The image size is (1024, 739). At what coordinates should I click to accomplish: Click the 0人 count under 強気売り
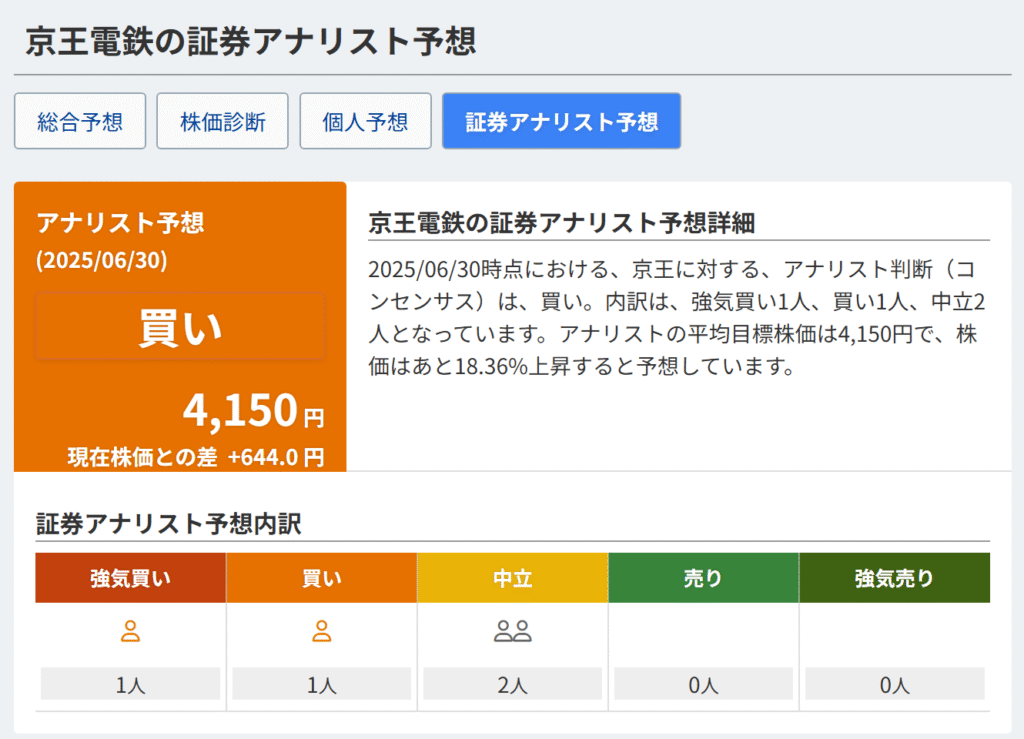tap(895, 685)
